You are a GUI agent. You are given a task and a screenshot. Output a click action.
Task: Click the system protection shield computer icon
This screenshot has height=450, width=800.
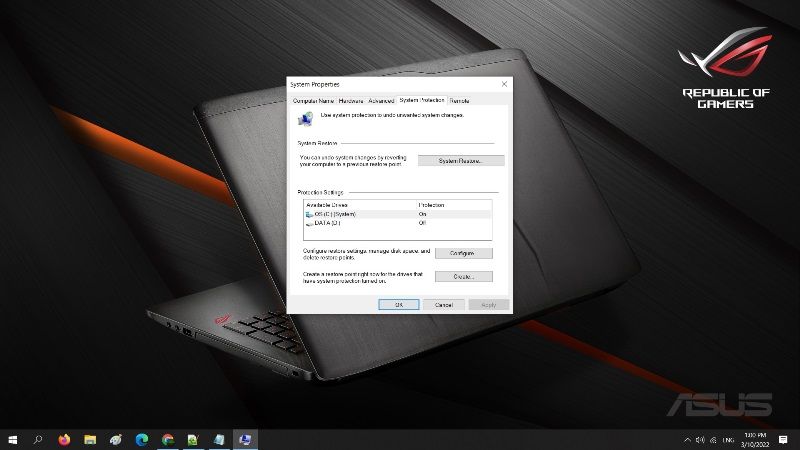pyautogui.click(x=305, y=119)
